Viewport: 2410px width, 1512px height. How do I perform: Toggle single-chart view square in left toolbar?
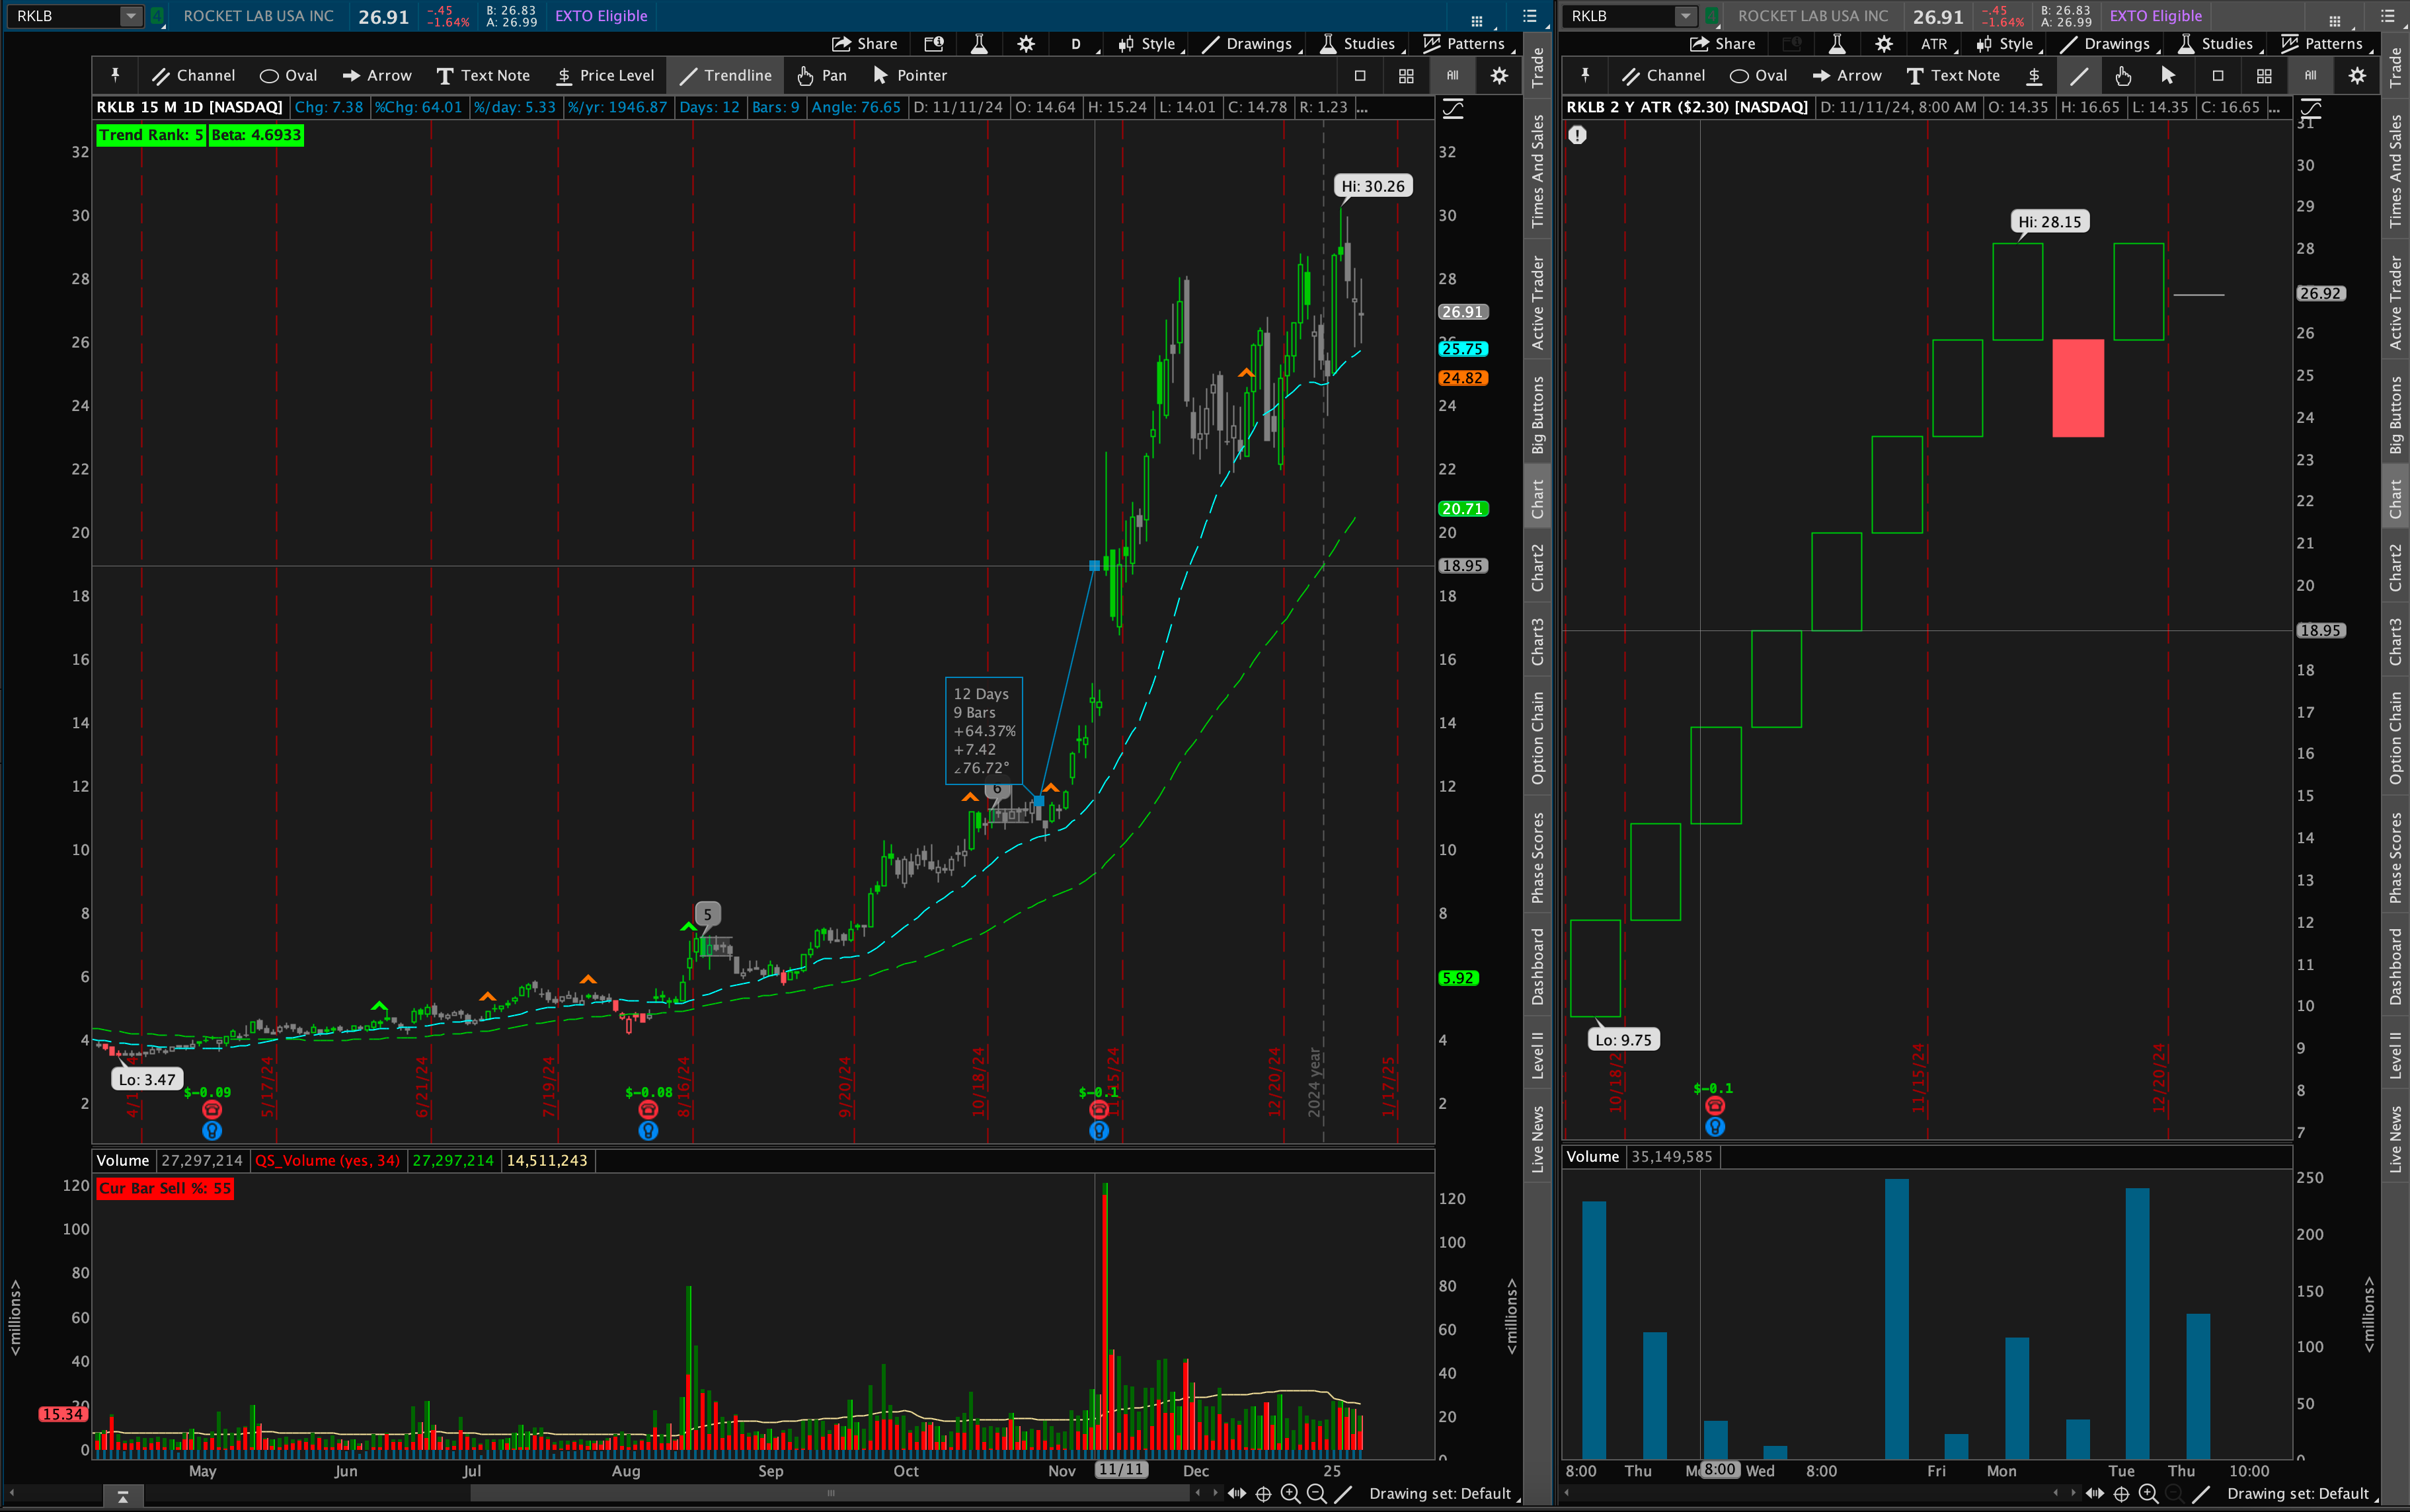tap(1360, 75)
